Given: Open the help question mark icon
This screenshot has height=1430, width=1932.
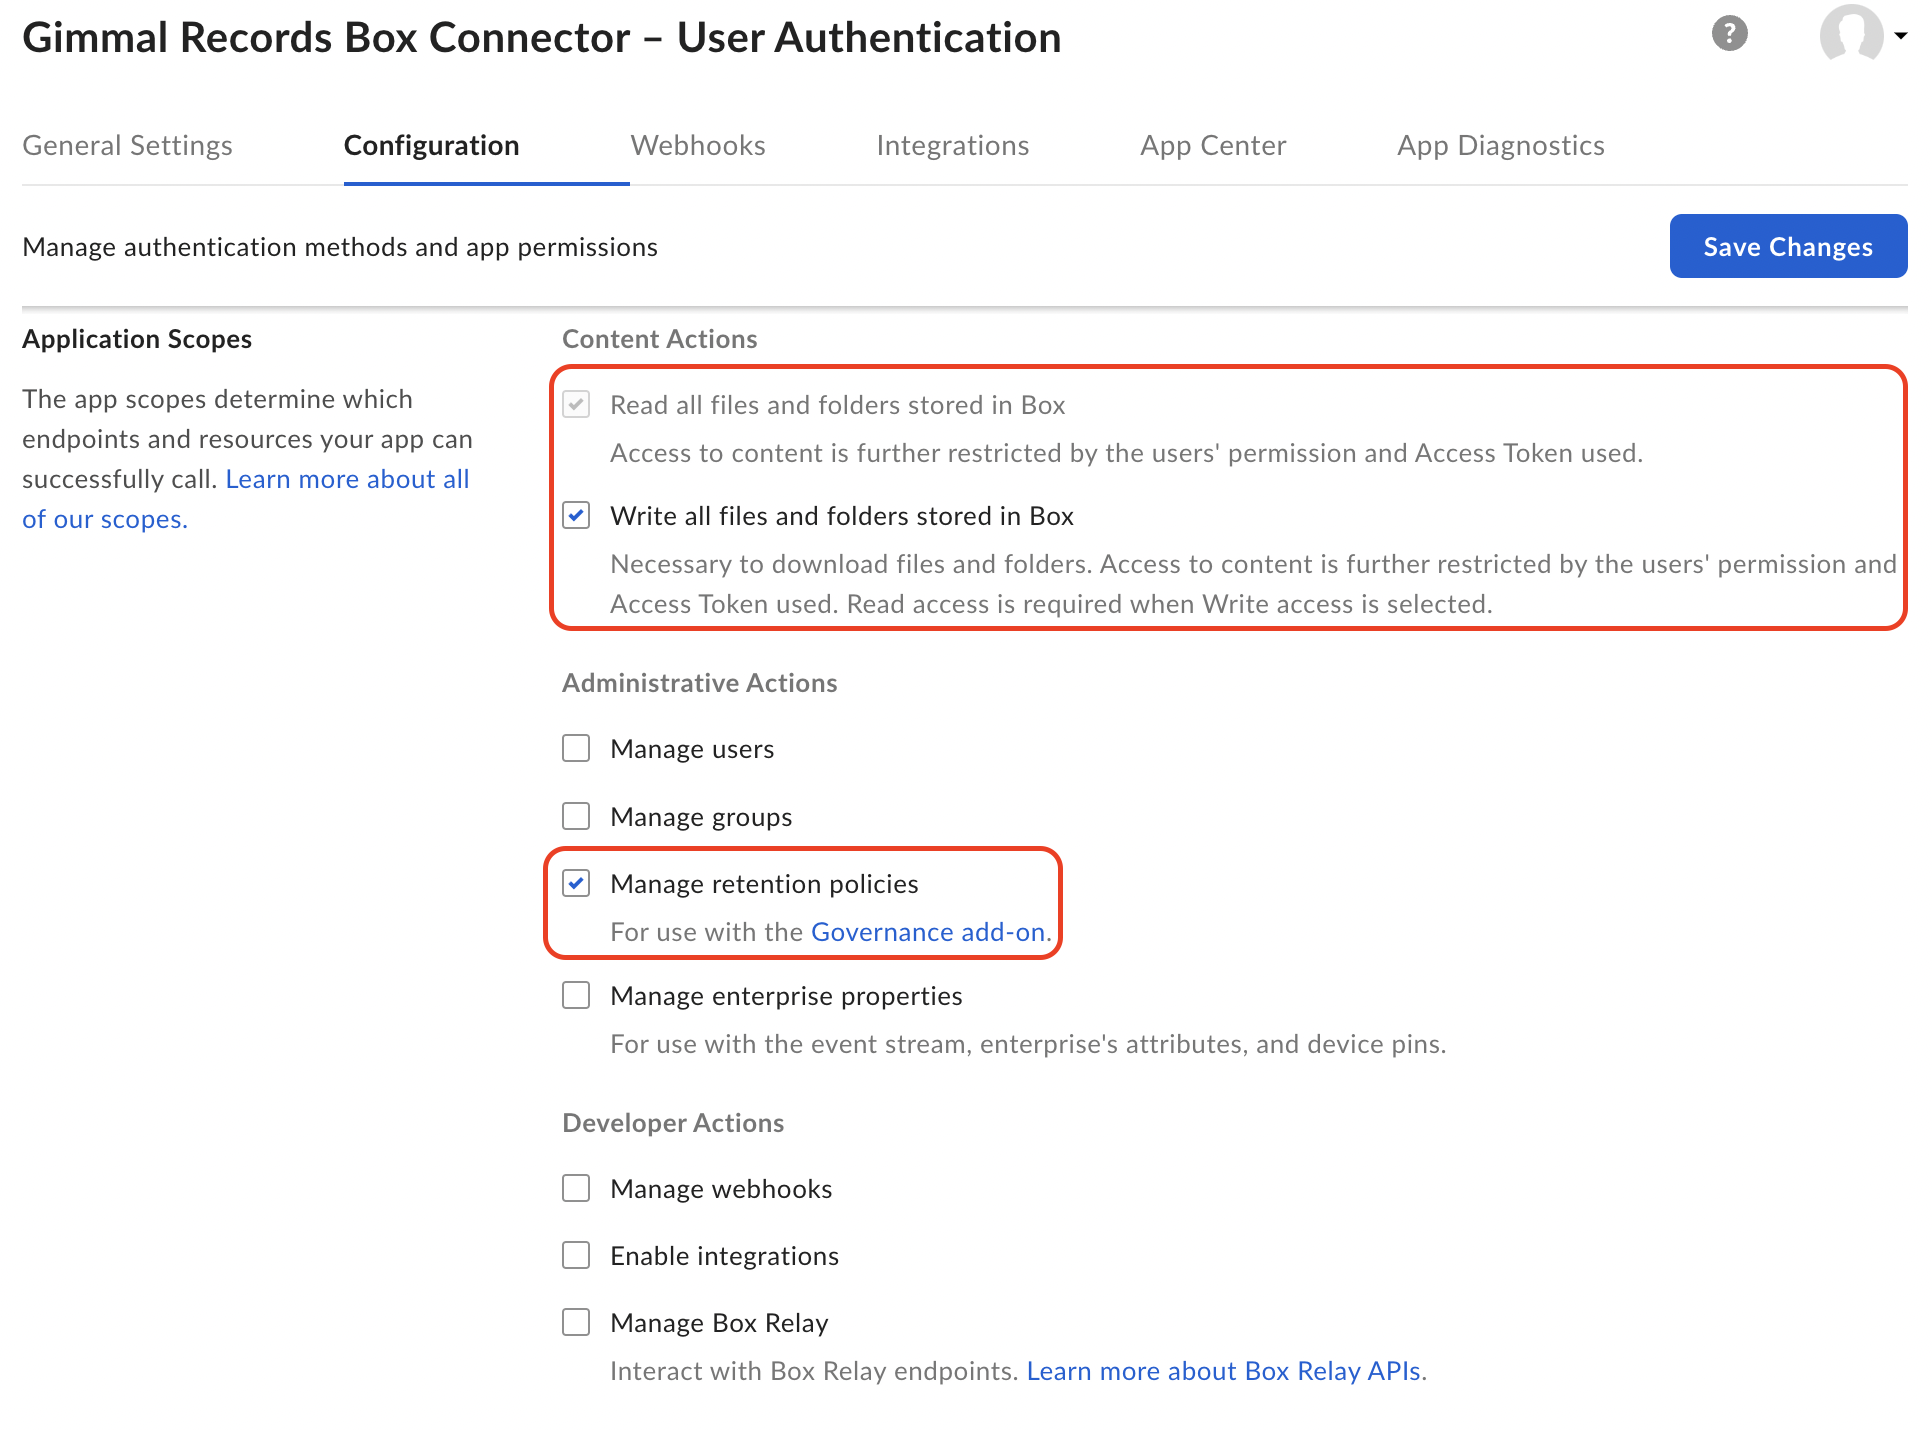Looking at the screenshot, I should [1729, 33].
